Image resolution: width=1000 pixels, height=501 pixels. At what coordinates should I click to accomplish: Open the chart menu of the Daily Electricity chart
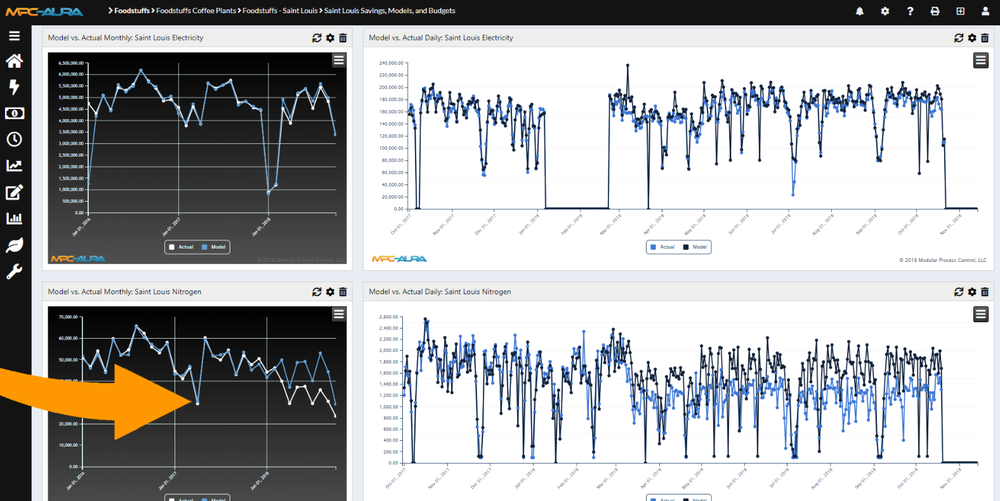pyautogui.click(x=981, y=60)
